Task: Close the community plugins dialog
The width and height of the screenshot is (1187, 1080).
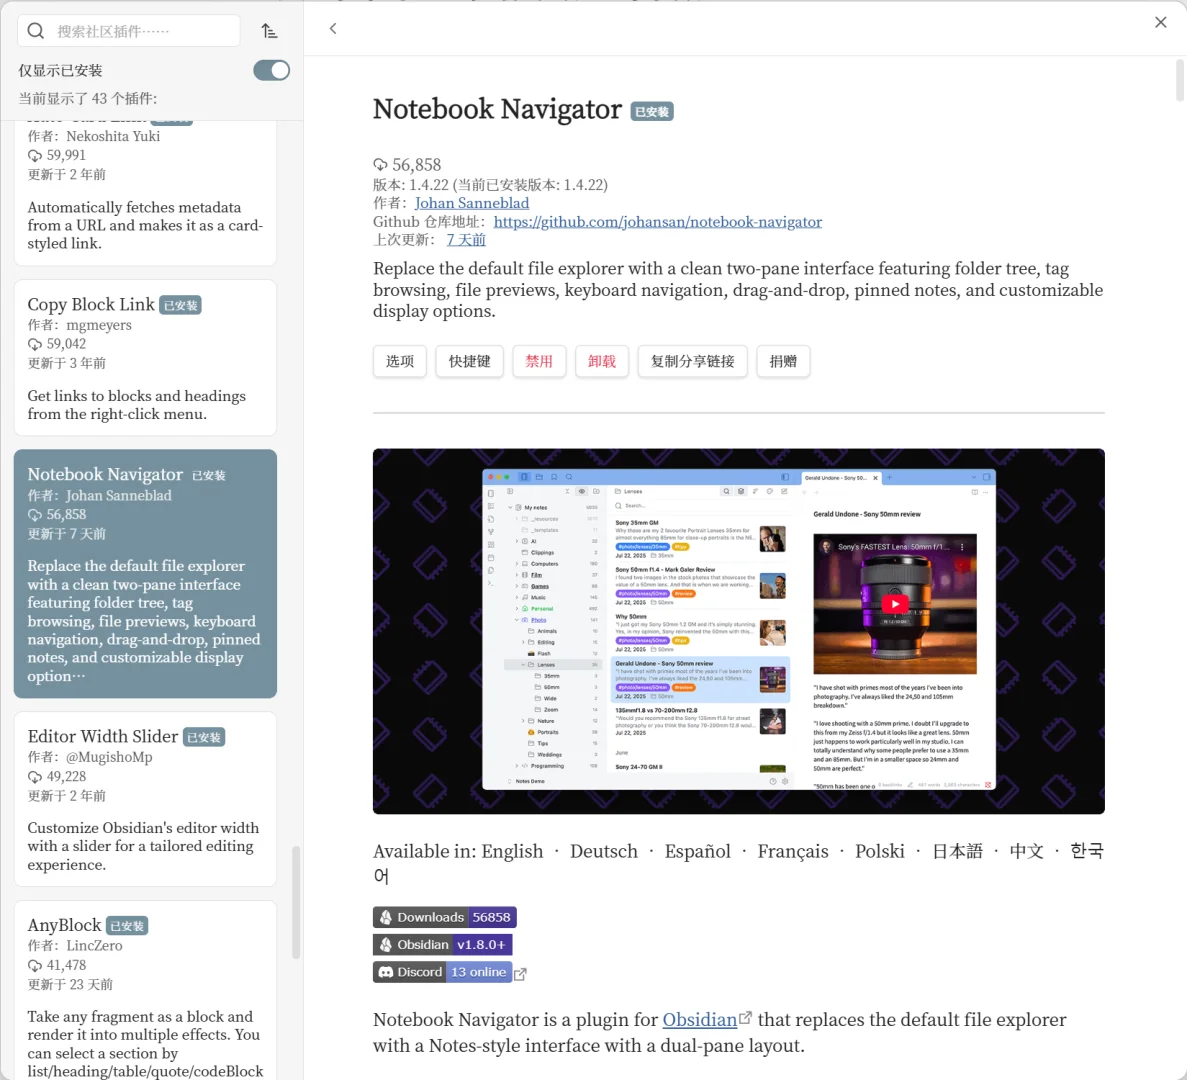Action: click(x=1161, y=23)
